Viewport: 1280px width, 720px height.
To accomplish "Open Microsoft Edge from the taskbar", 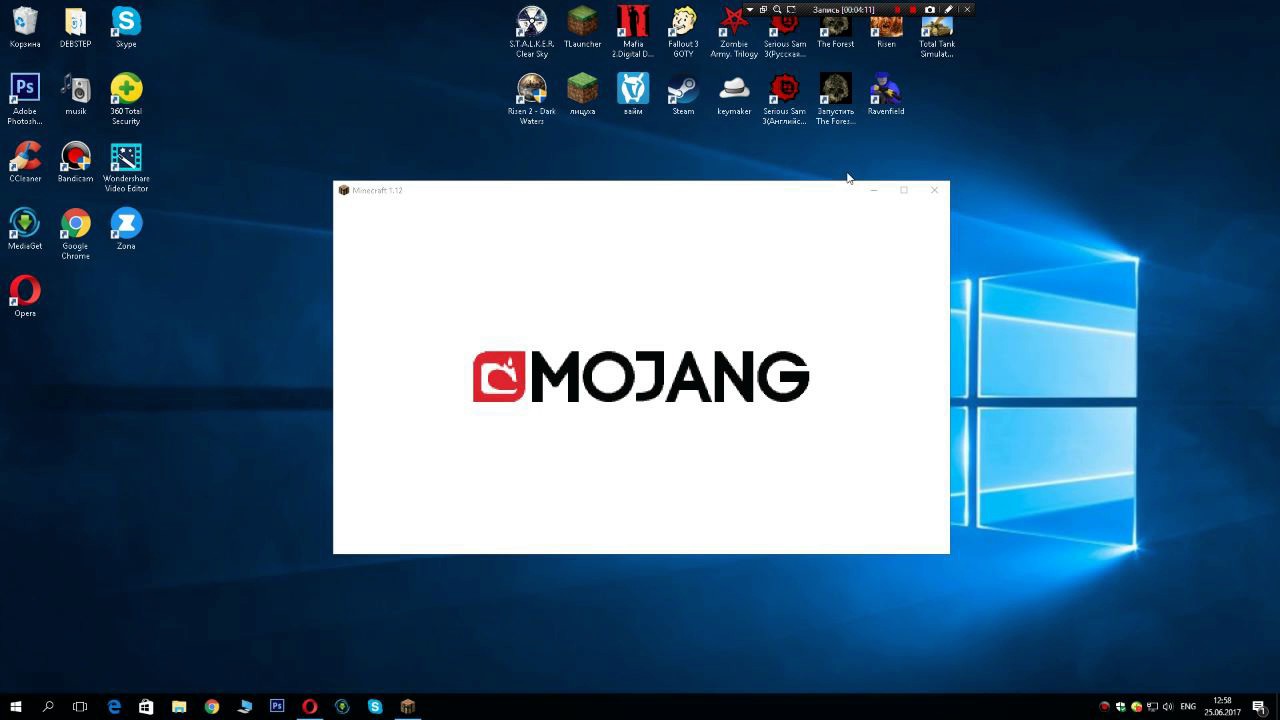I will tap(114, 707).
